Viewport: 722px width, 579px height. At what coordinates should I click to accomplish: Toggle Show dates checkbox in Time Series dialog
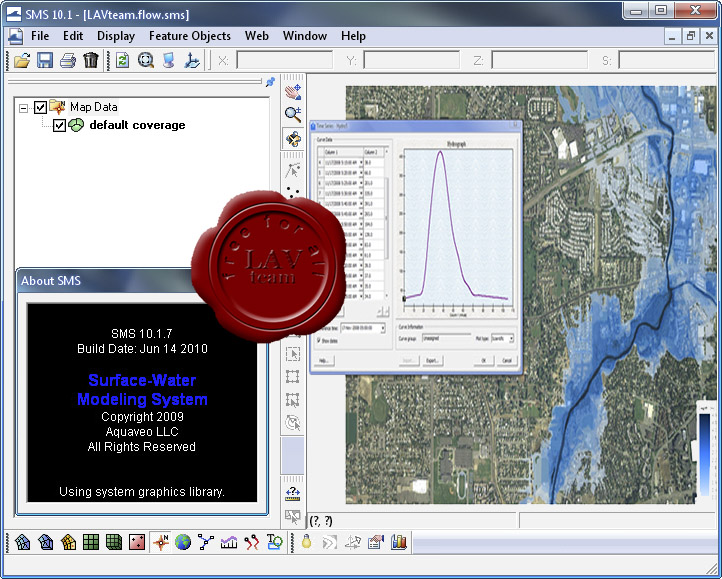click(318, 341)
